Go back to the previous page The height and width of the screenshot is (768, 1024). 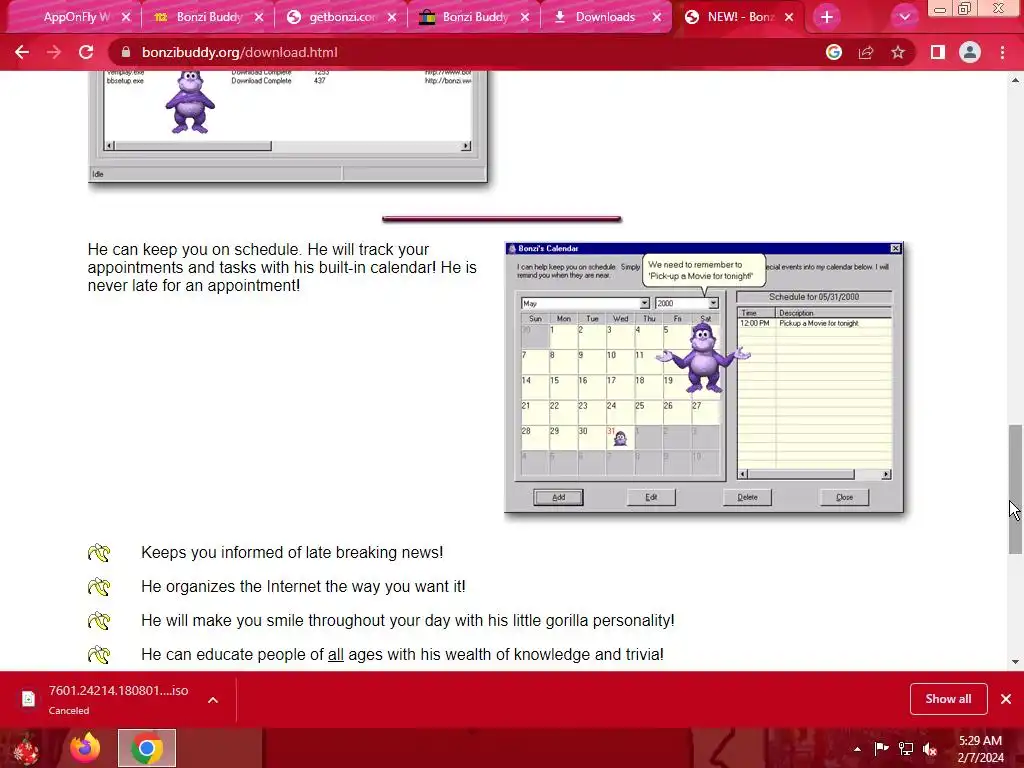pyautogui.click(x=22, y=52)
